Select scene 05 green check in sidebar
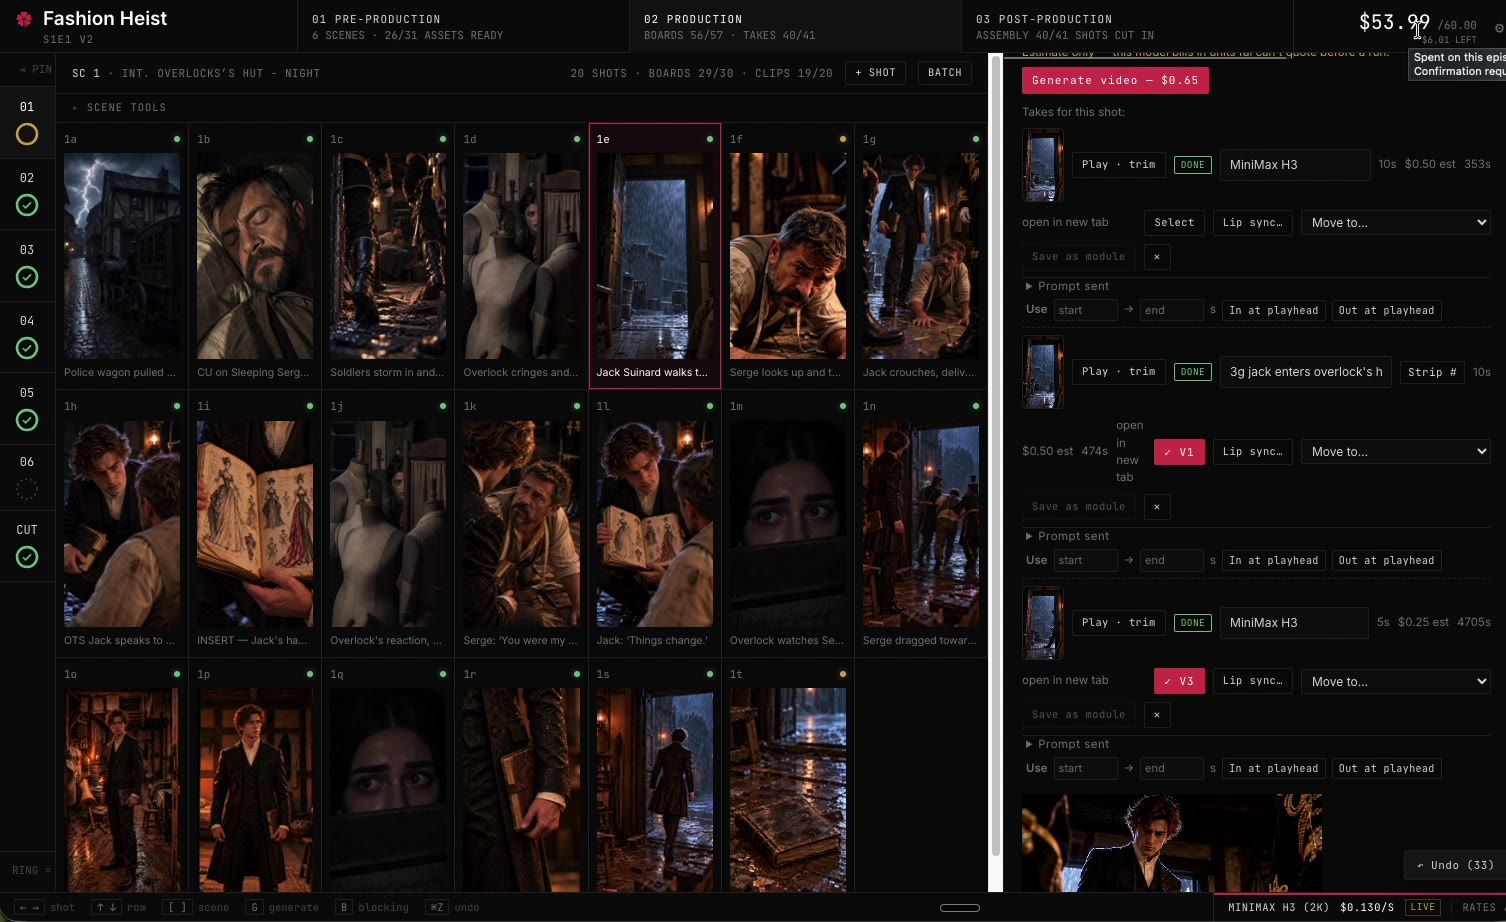 coord(27,420)
